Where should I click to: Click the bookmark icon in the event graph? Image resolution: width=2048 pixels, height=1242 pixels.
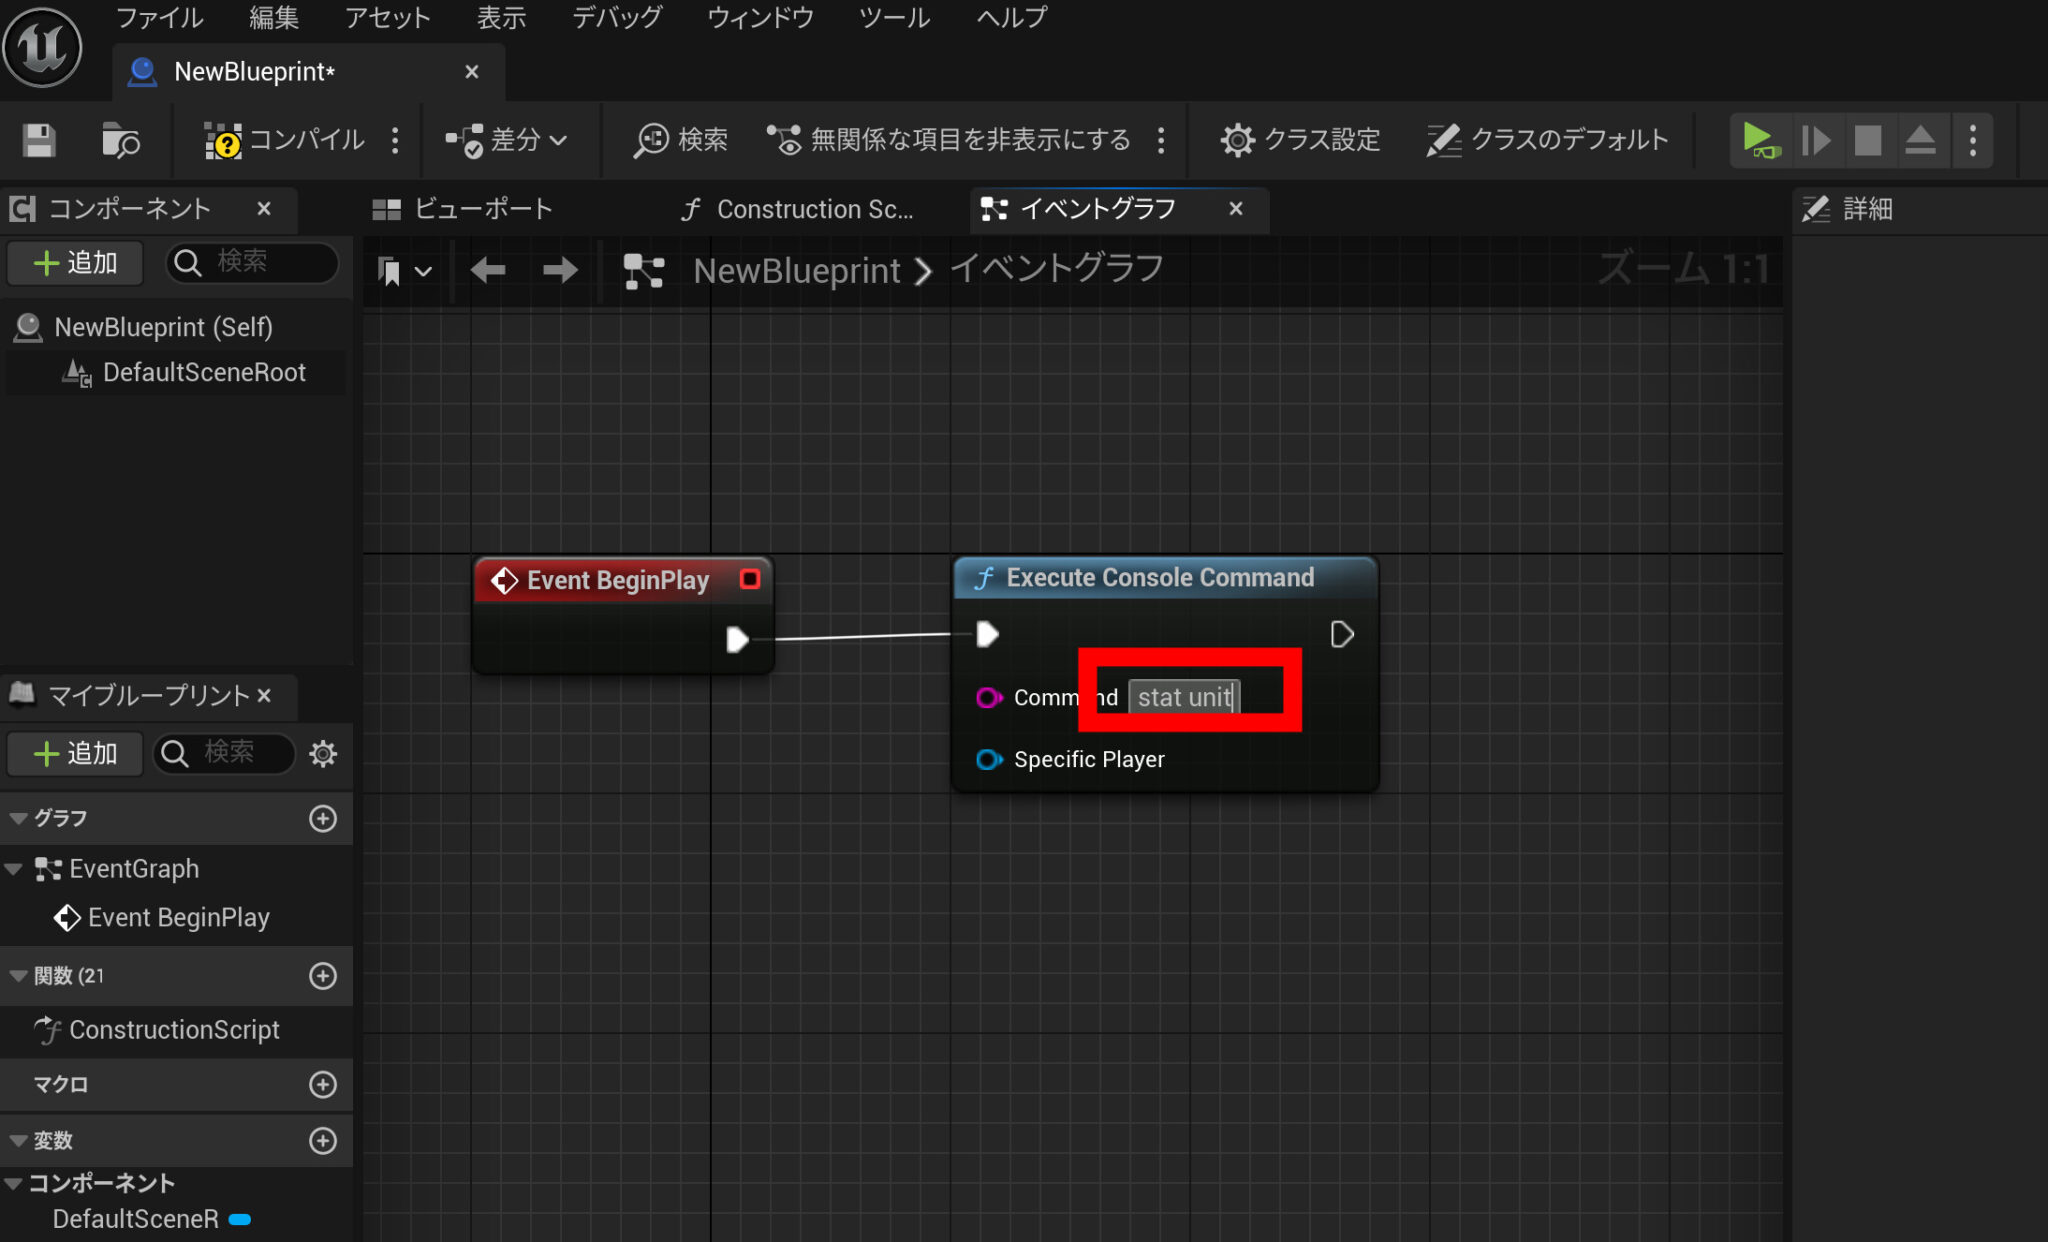tap(392, 270)
